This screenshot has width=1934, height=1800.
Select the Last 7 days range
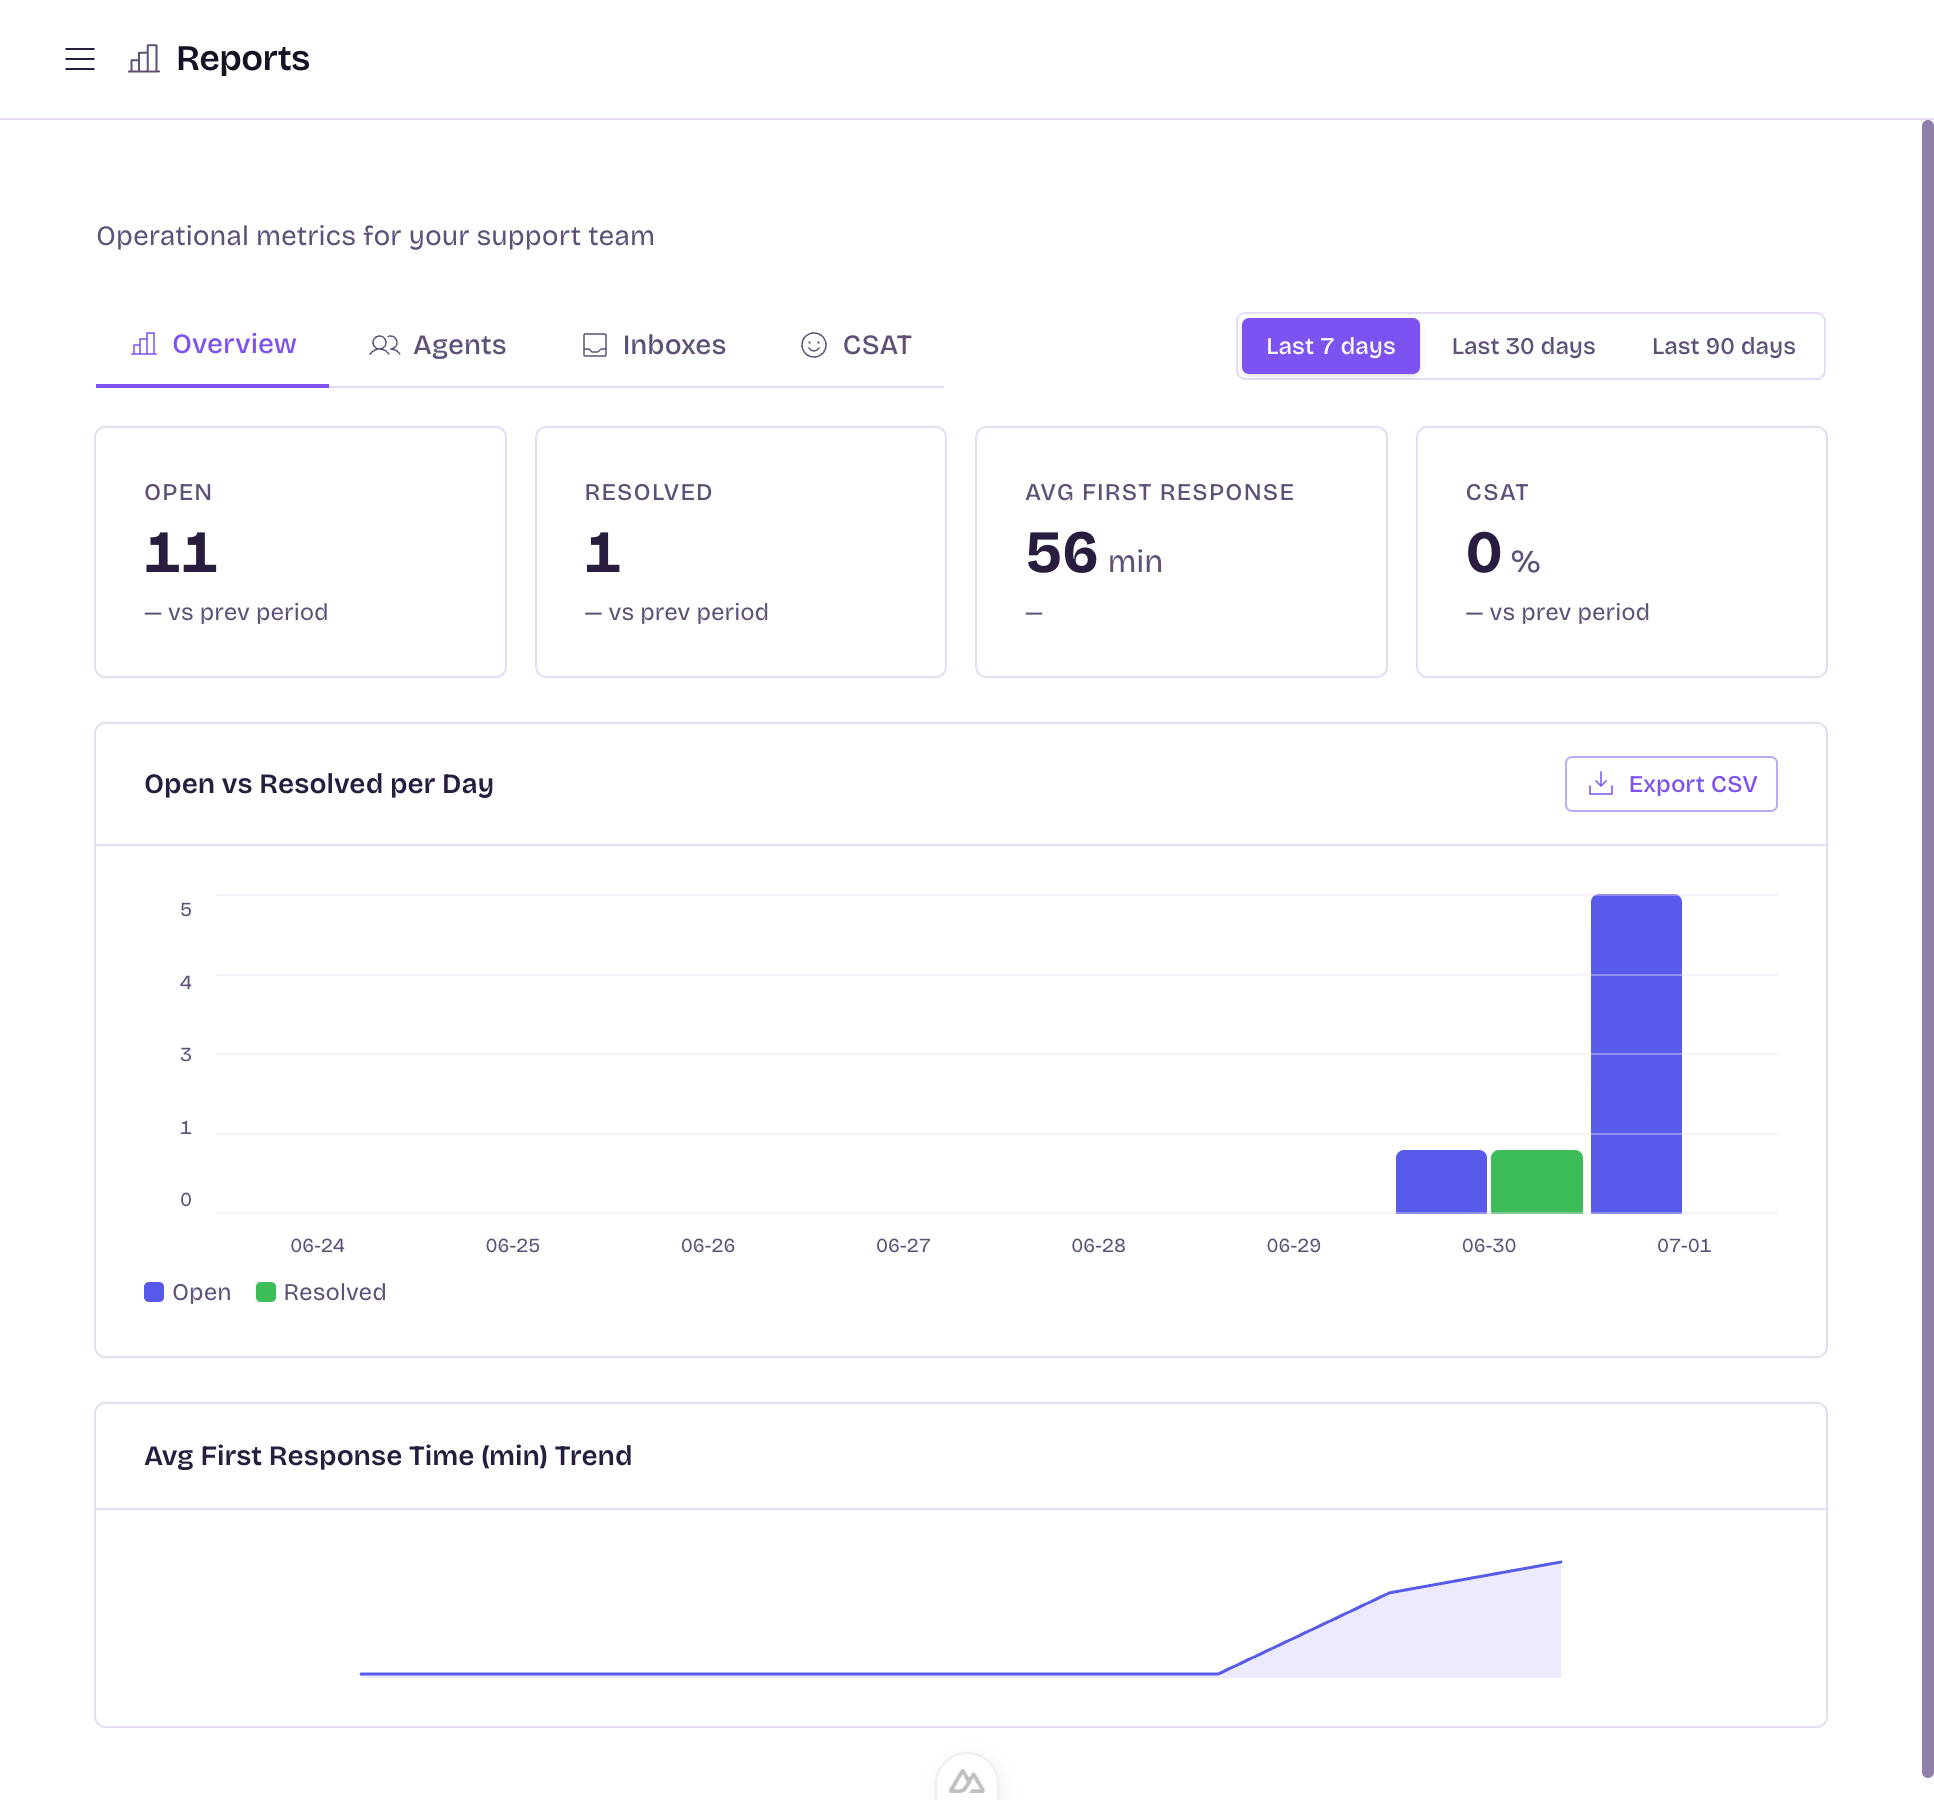pyautogui.click(x=1330, y=346)
